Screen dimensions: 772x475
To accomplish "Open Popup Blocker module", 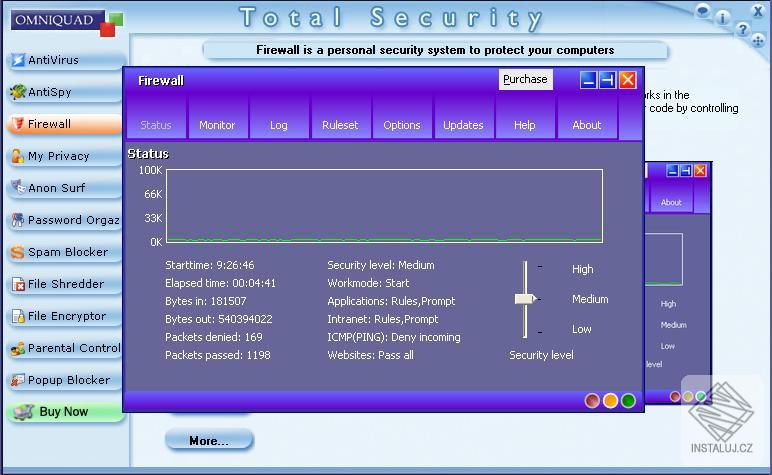I will pyautogui.click(x=65, y=380).
